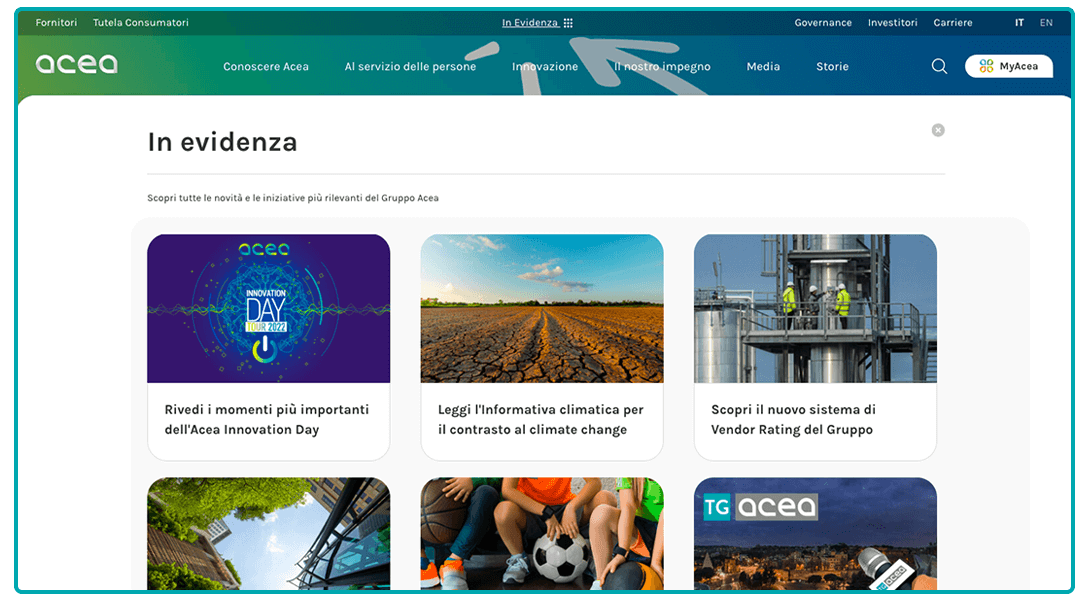Click the MyAcea colored petals icon
The image size is (1088, 600).
[x=986, y=66]
